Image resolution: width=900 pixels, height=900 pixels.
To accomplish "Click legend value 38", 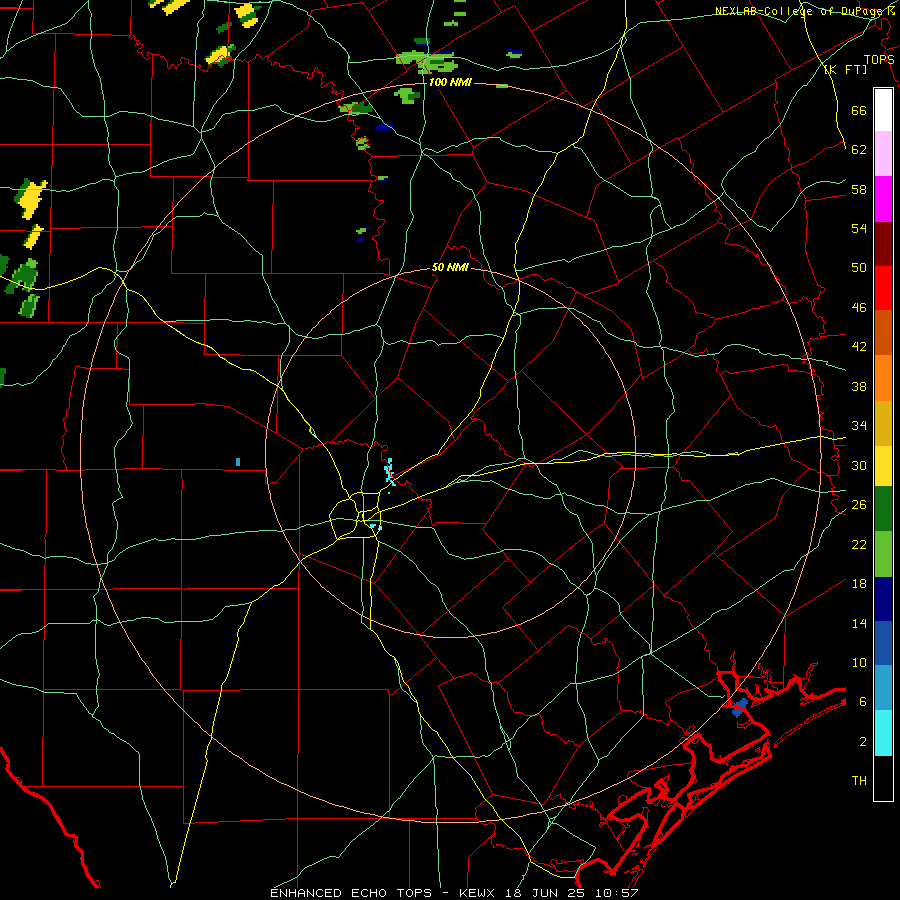I will click(859, 386).
